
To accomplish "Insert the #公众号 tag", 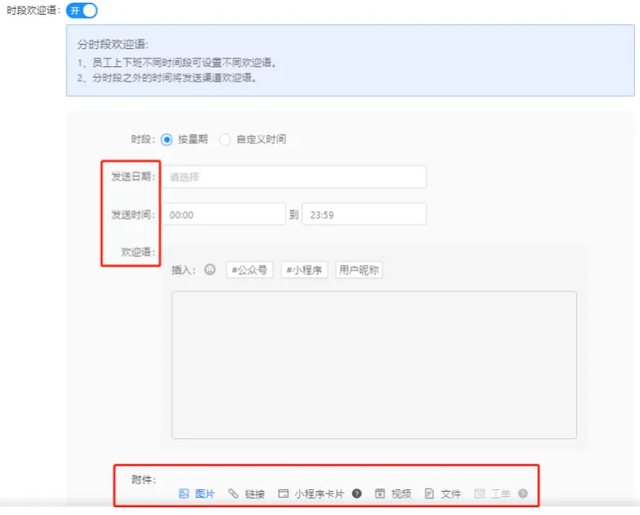I will (x=250, y=270).
